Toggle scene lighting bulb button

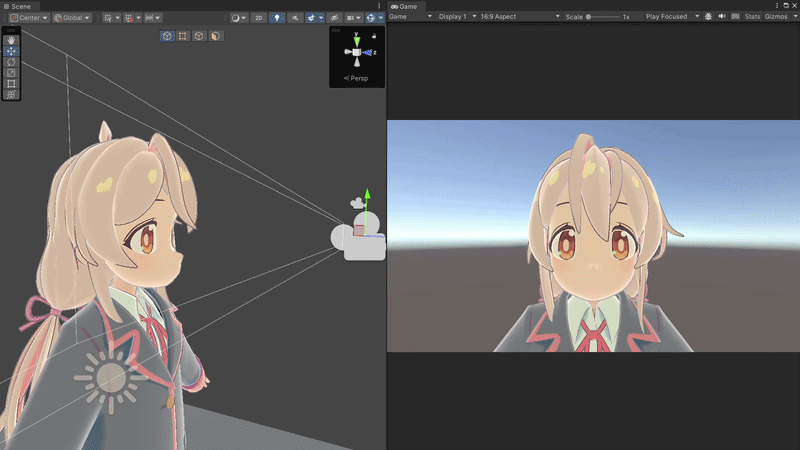pyautogui.click(x=277, y=18)
